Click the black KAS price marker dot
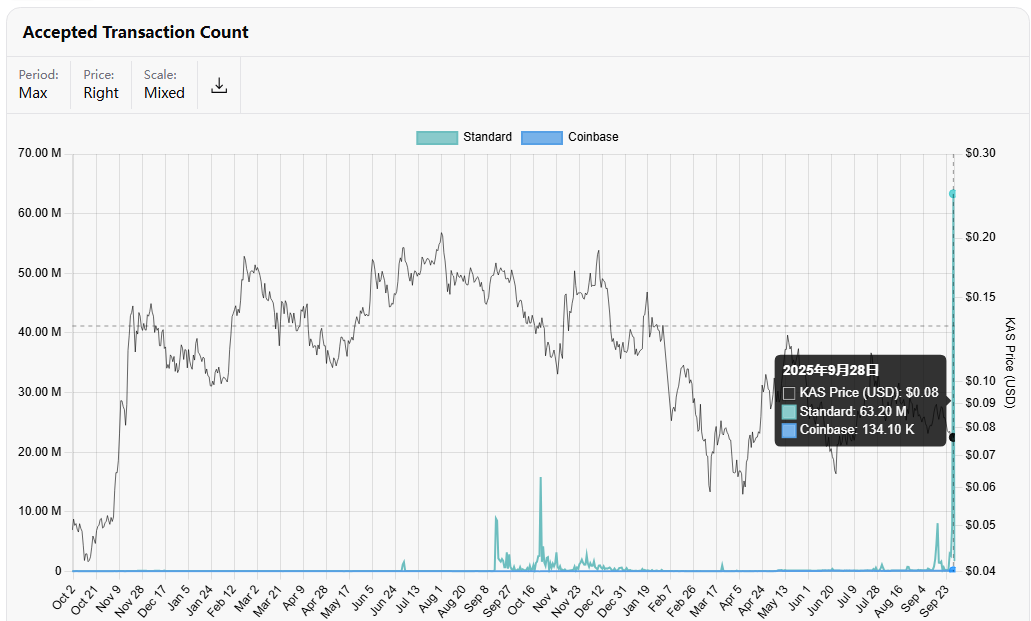The height and width of the screenshot is (621, 1031). pyautogui.click(x=953, y=437)
